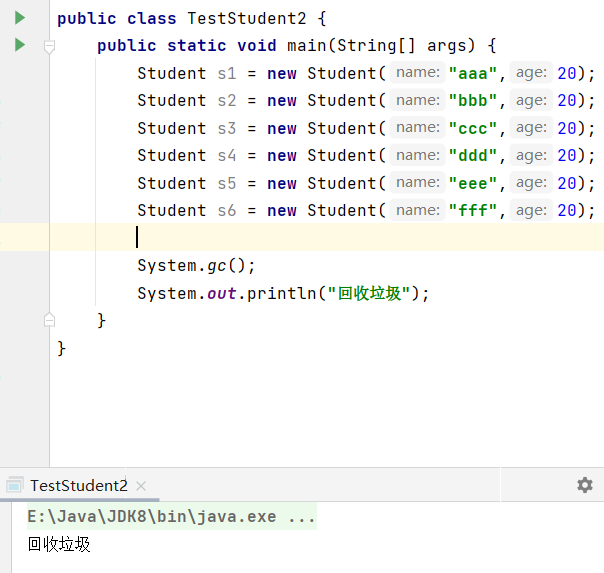Collapse the main method's closing fold marker
Image resolution: width=604 pixels, height=573 pixels.
[49, 320]
